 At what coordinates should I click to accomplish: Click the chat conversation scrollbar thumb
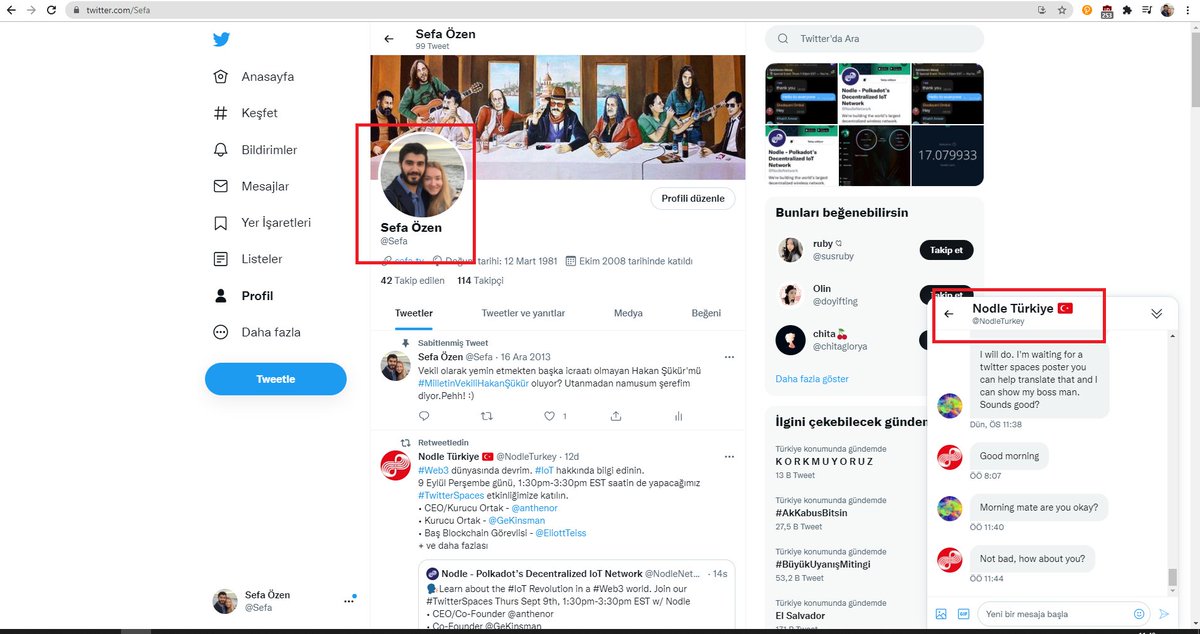point(1173,579)
